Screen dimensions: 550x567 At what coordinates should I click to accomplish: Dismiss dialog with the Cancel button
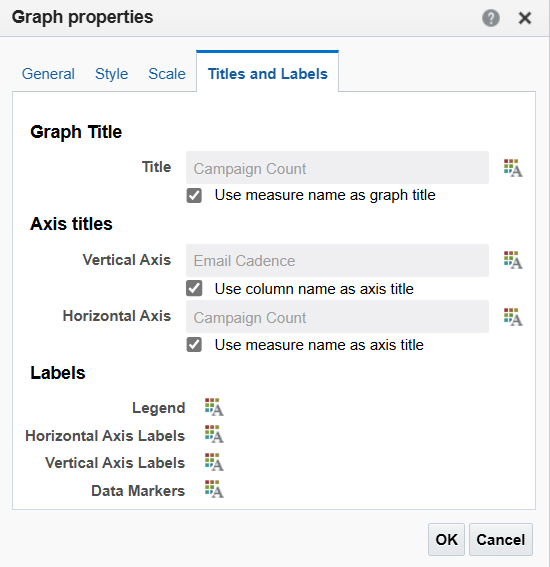click(x=500, y=540)
